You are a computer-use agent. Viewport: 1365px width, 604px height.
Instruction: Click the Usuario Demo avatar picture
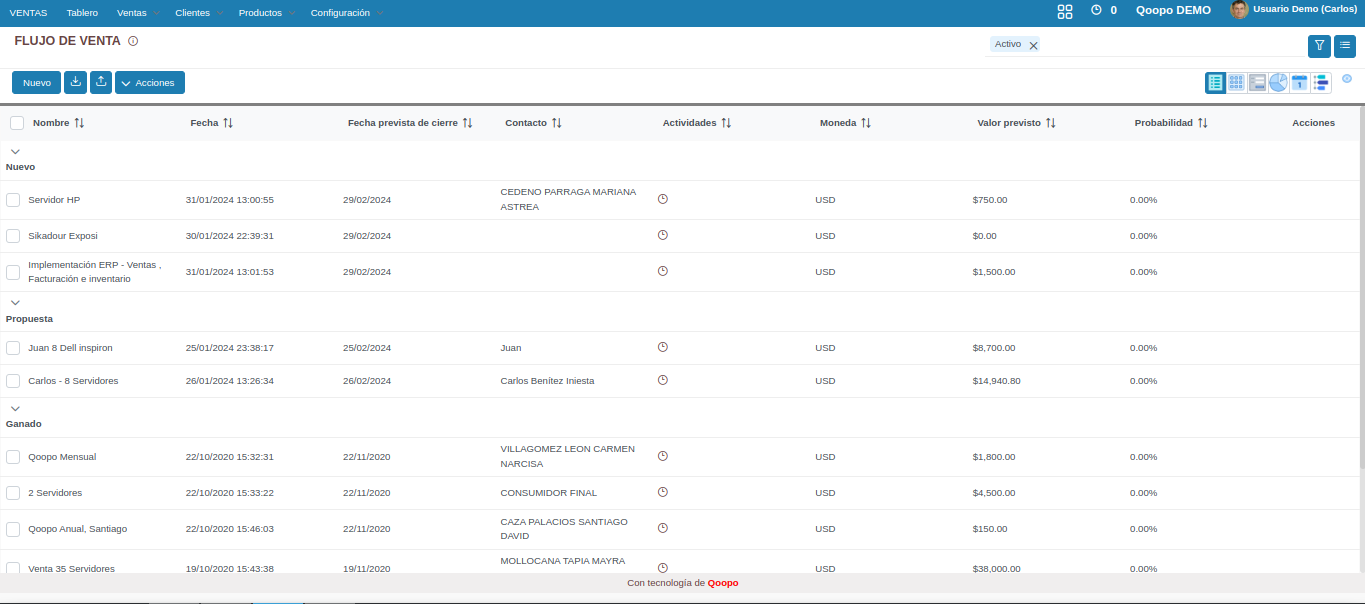[x=1239, y=10]
